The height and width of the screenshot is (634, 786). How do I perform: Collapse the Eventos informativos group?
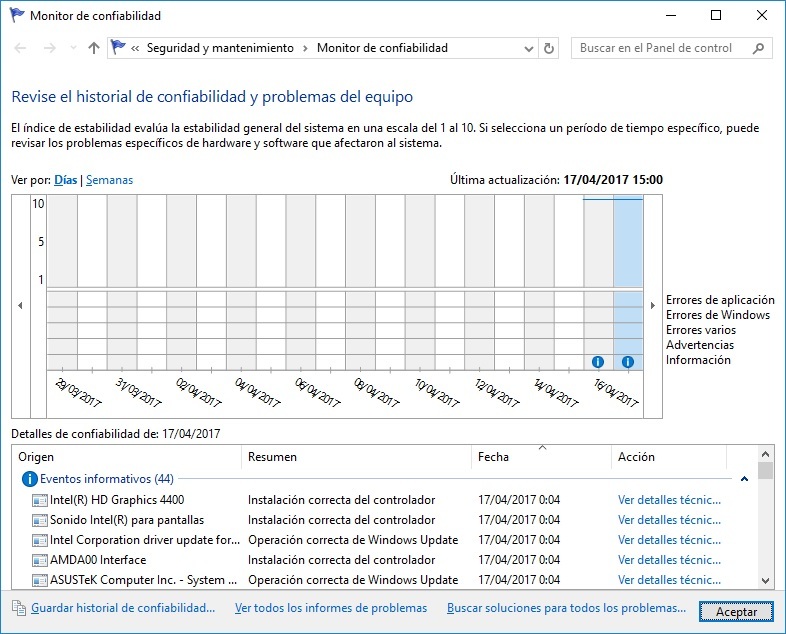tap(744, 479)
